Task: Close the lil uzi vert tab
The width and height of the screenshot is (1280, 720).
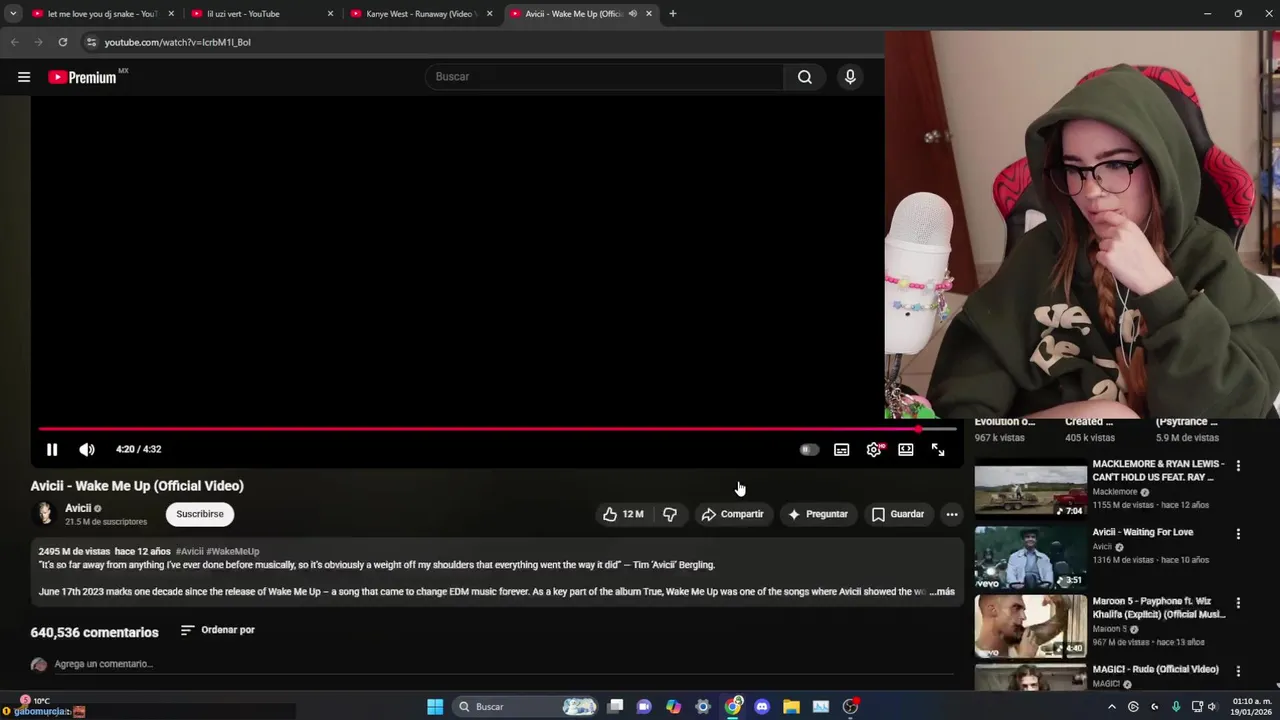Action: (330, 14)
